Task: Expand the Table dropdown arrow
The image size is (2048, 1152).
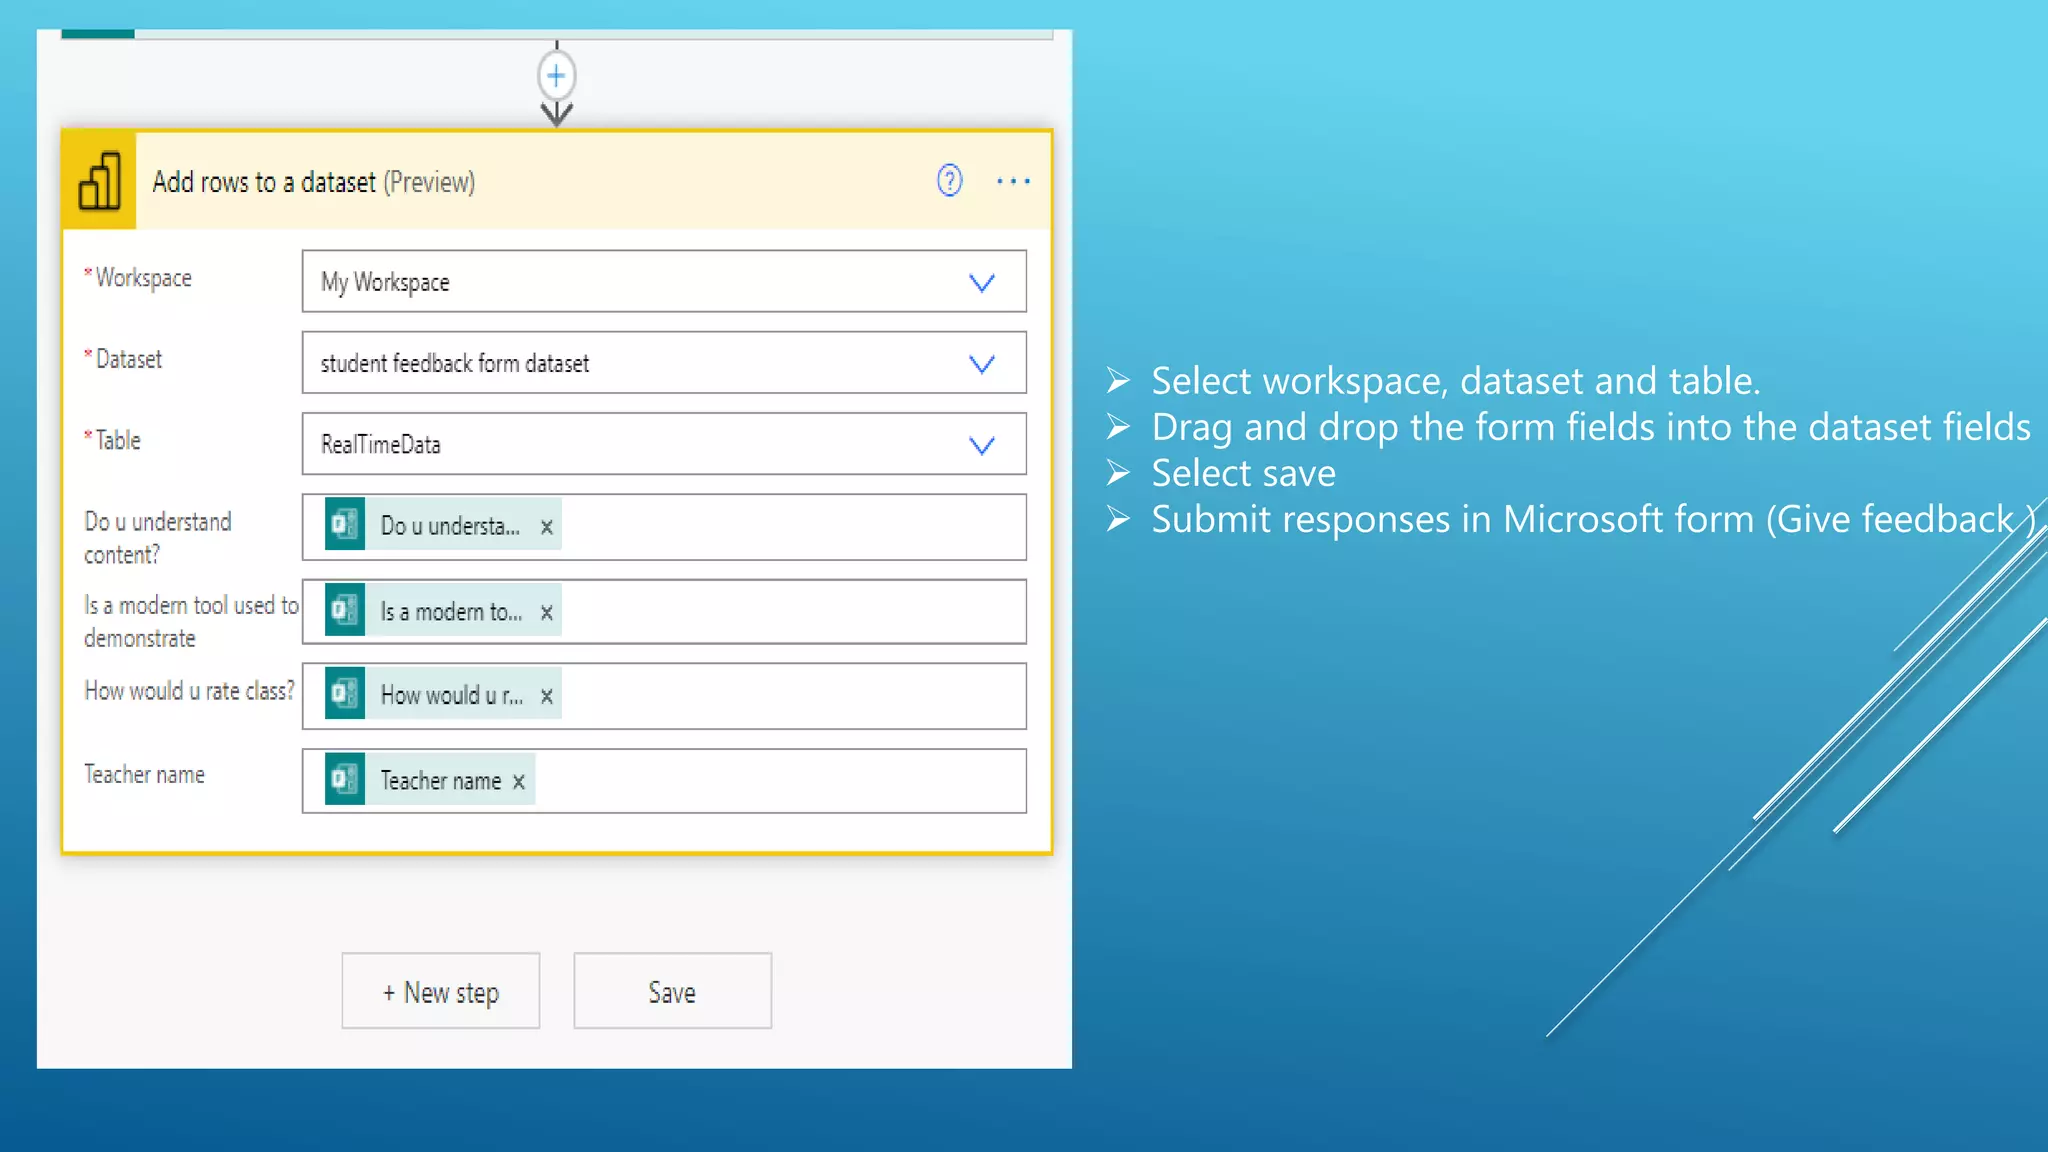Action: pos(982,445)
